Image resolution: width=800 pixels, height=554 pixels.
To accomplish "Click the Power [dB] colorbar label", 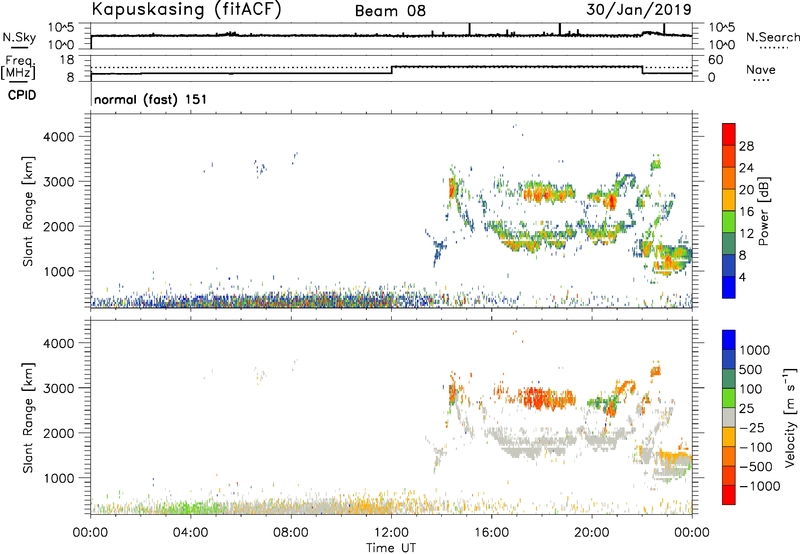I will pyautogui.click(x=763, y=212).
